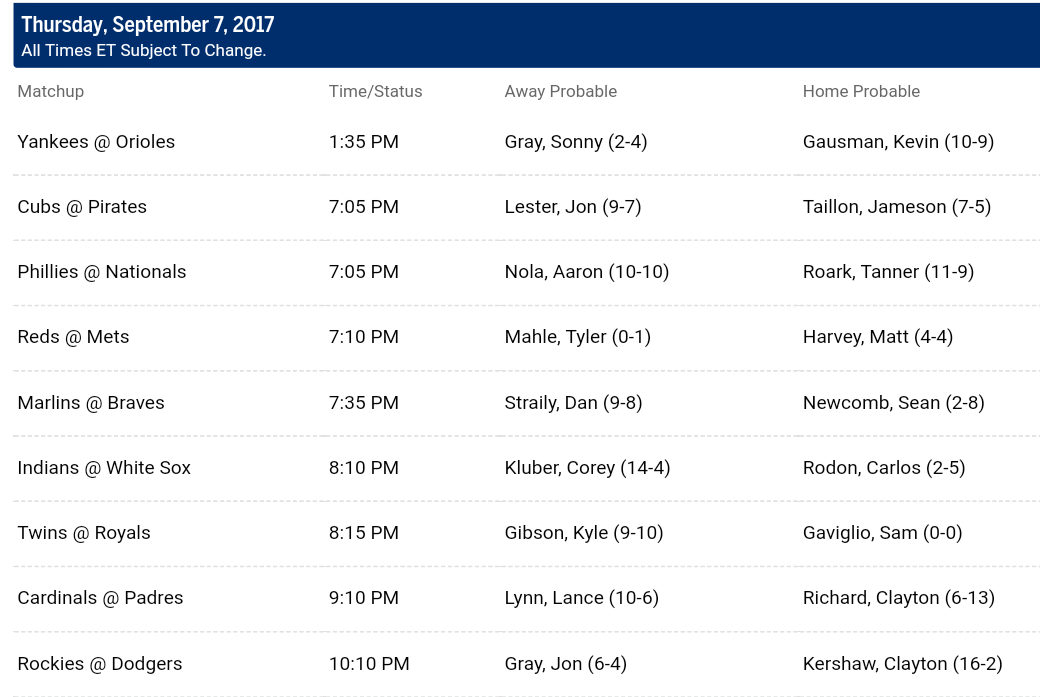Image resolution: width=1040 pixels, height=697 pixels.
Task: Open the Phillies @ Nationals game
Action: (x=101, y=272)
